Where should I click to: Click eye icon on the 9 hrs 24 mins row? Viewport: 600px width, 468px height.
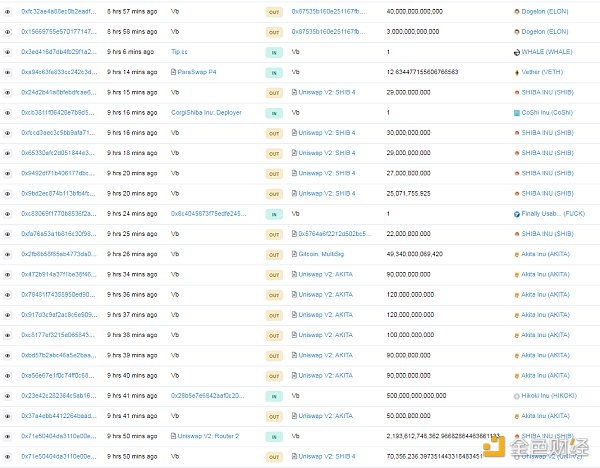8,214
